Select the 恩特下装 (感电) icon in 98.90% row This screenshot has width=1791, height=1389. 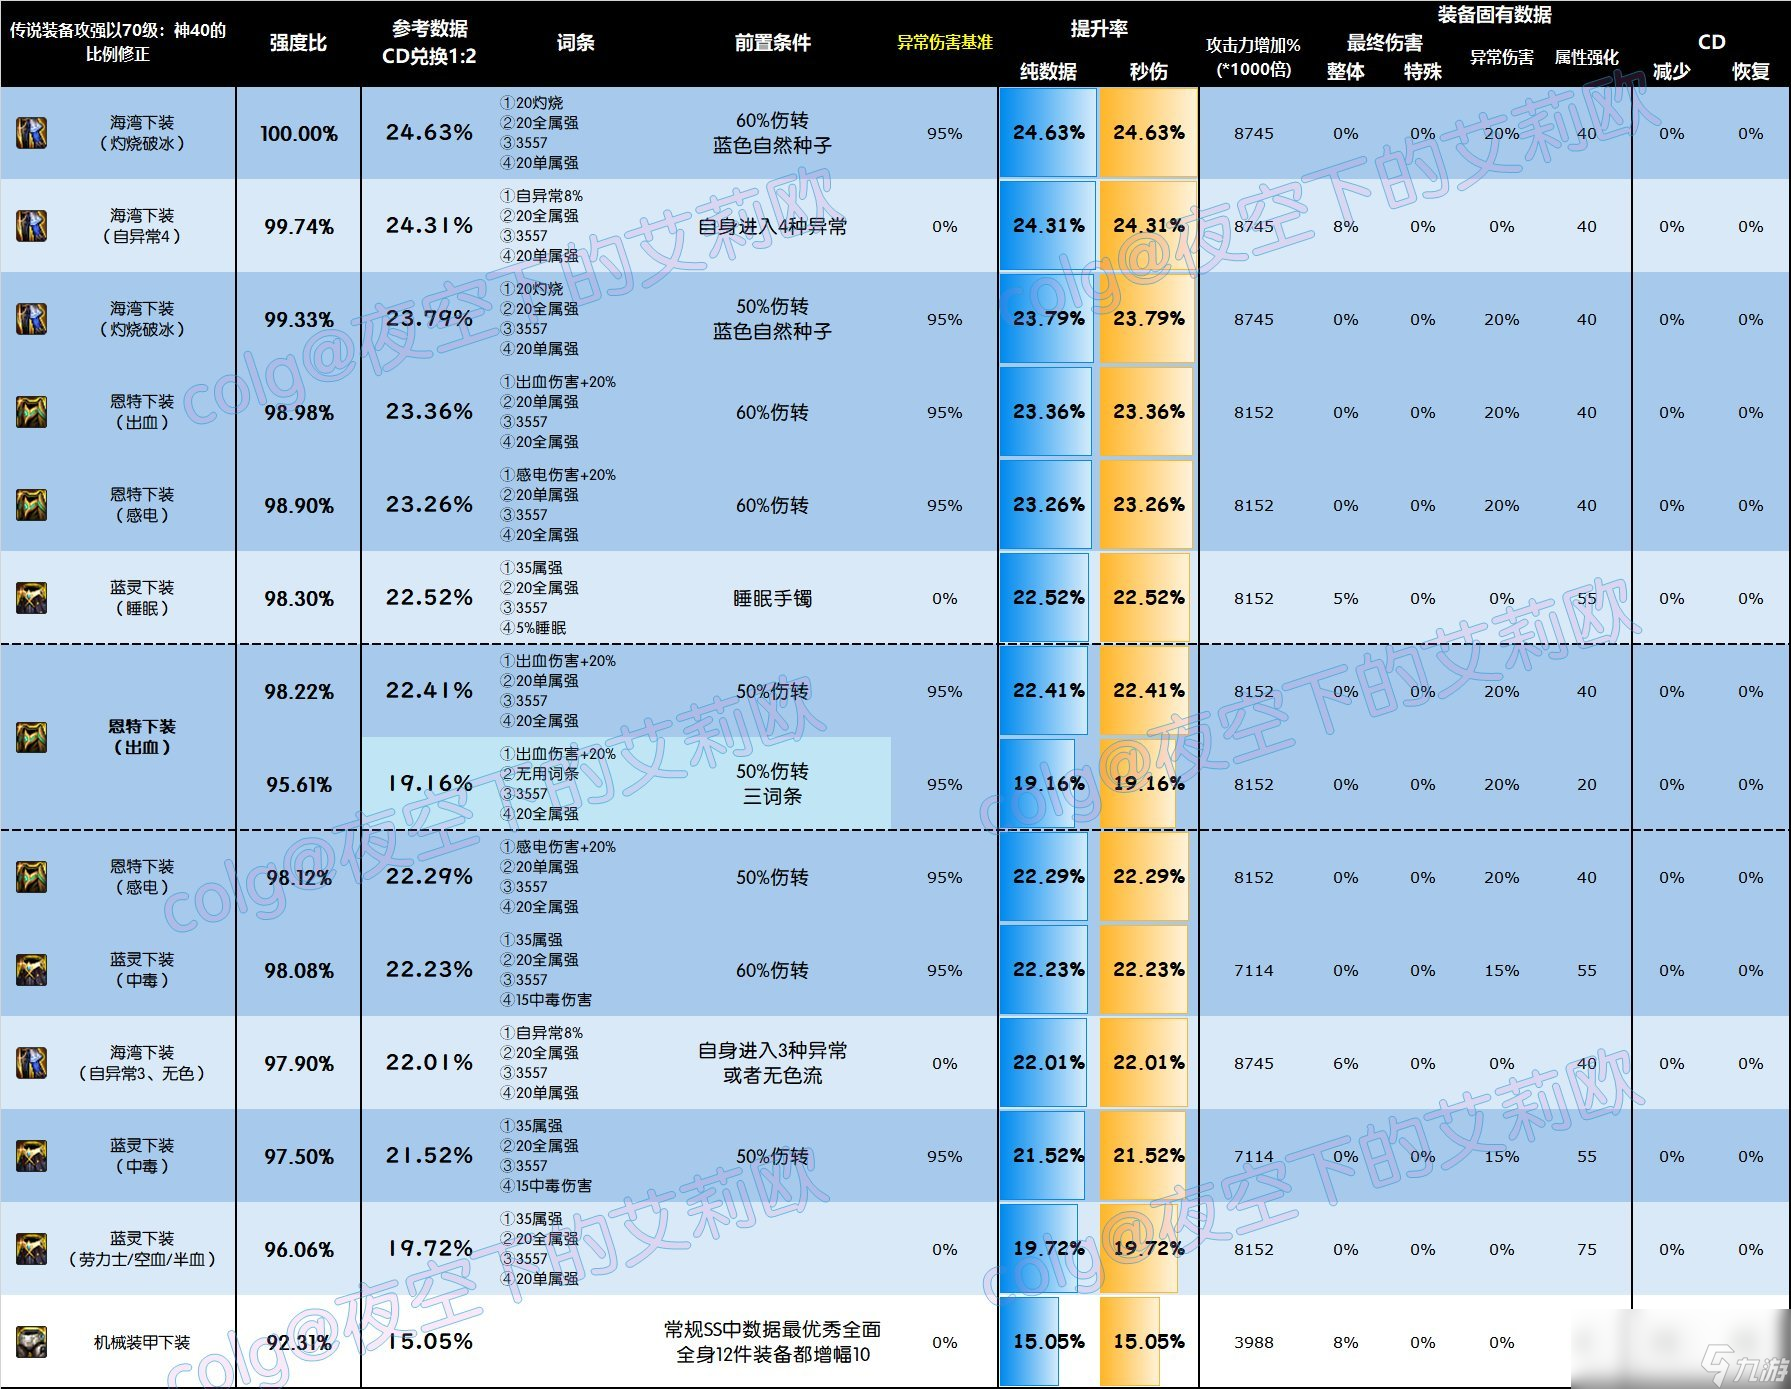[x=31, y=505]
